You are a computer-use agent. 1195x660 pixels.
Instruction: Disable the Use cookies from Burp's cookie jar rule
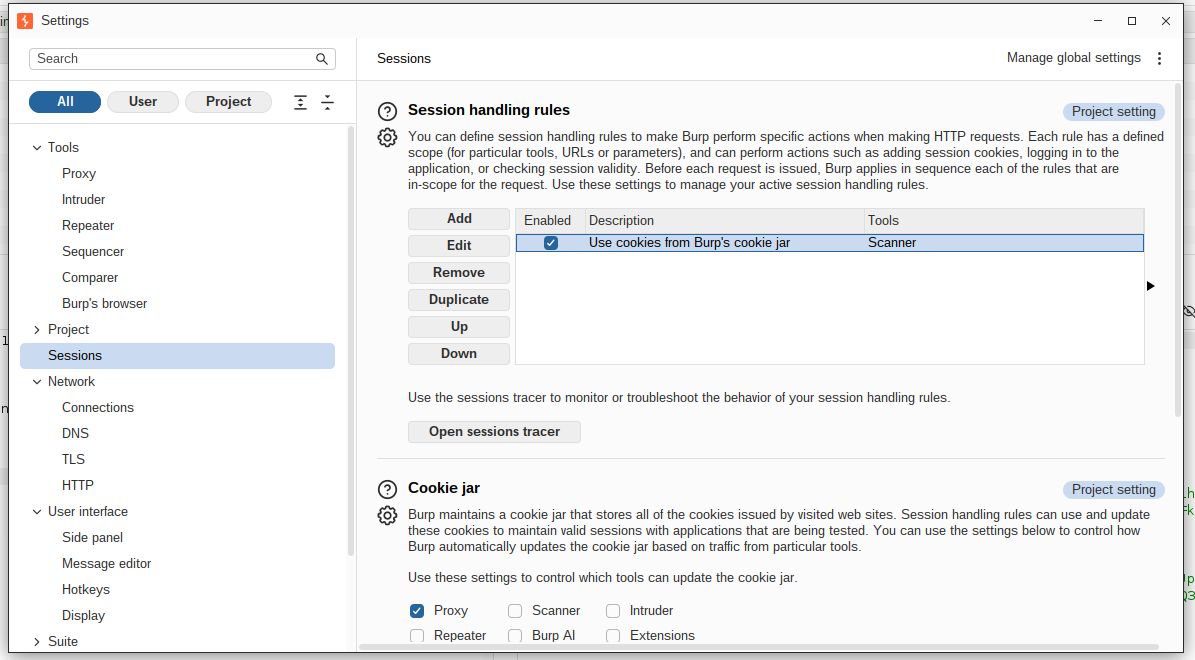click(550, 243)
